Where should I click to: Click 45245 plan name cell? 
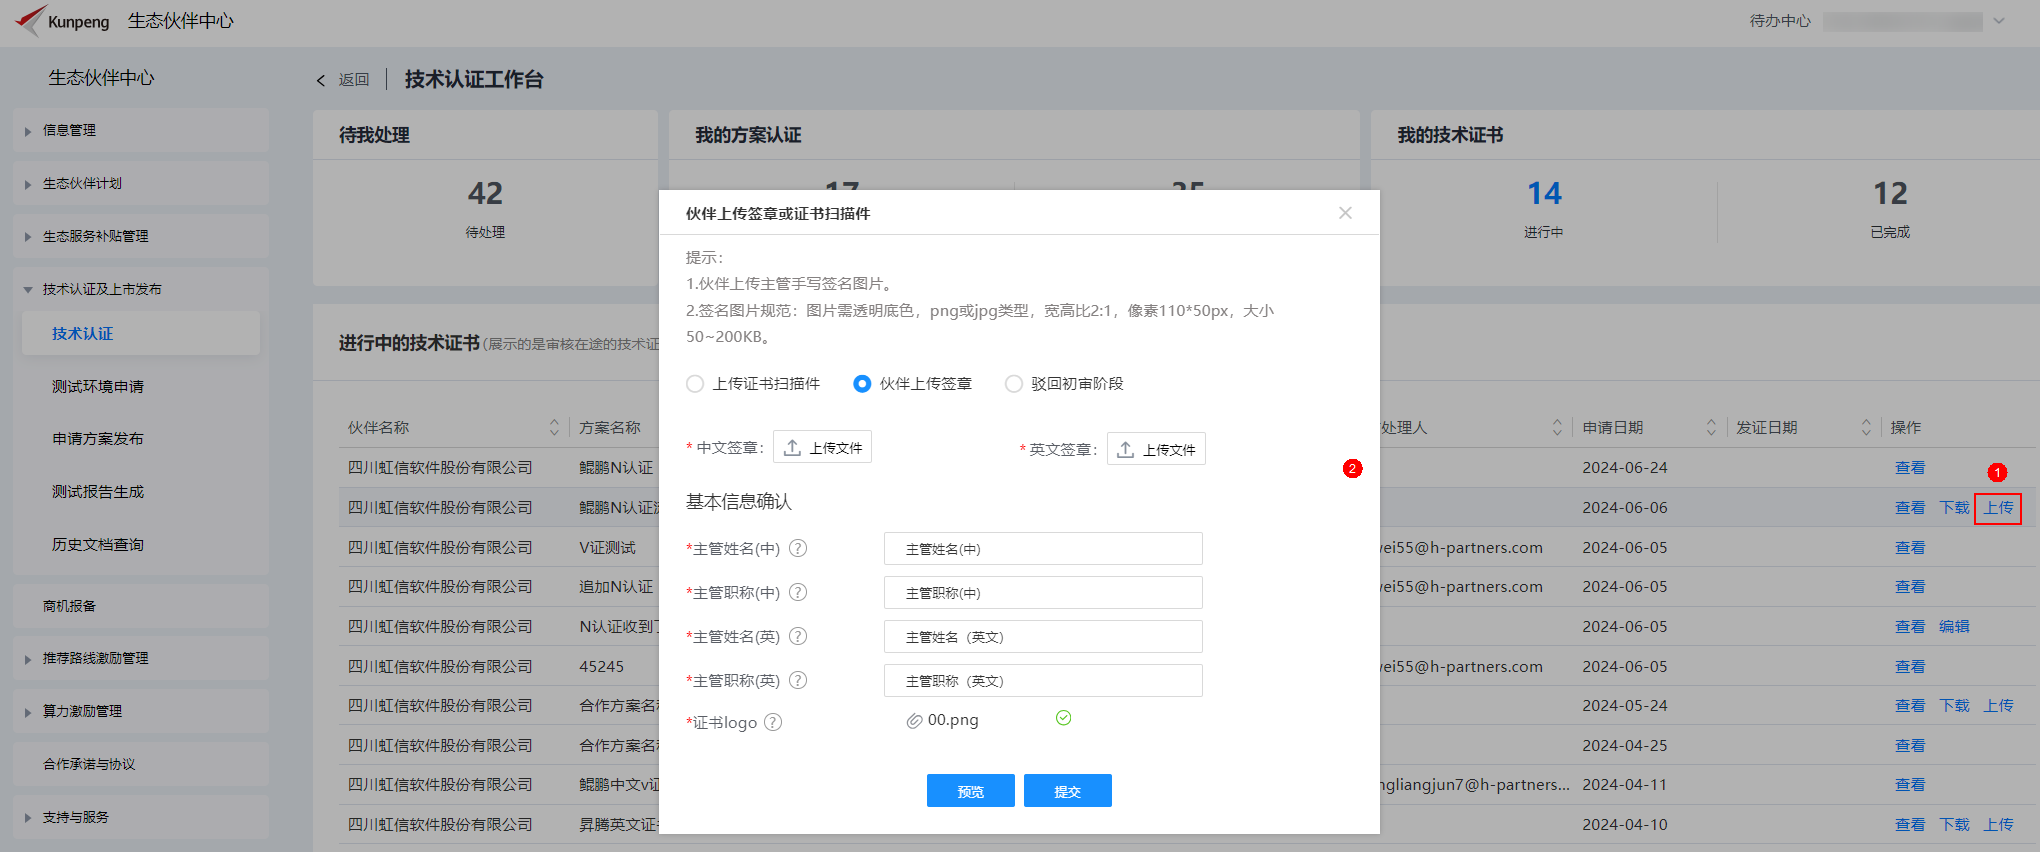[x=601, y=667]
